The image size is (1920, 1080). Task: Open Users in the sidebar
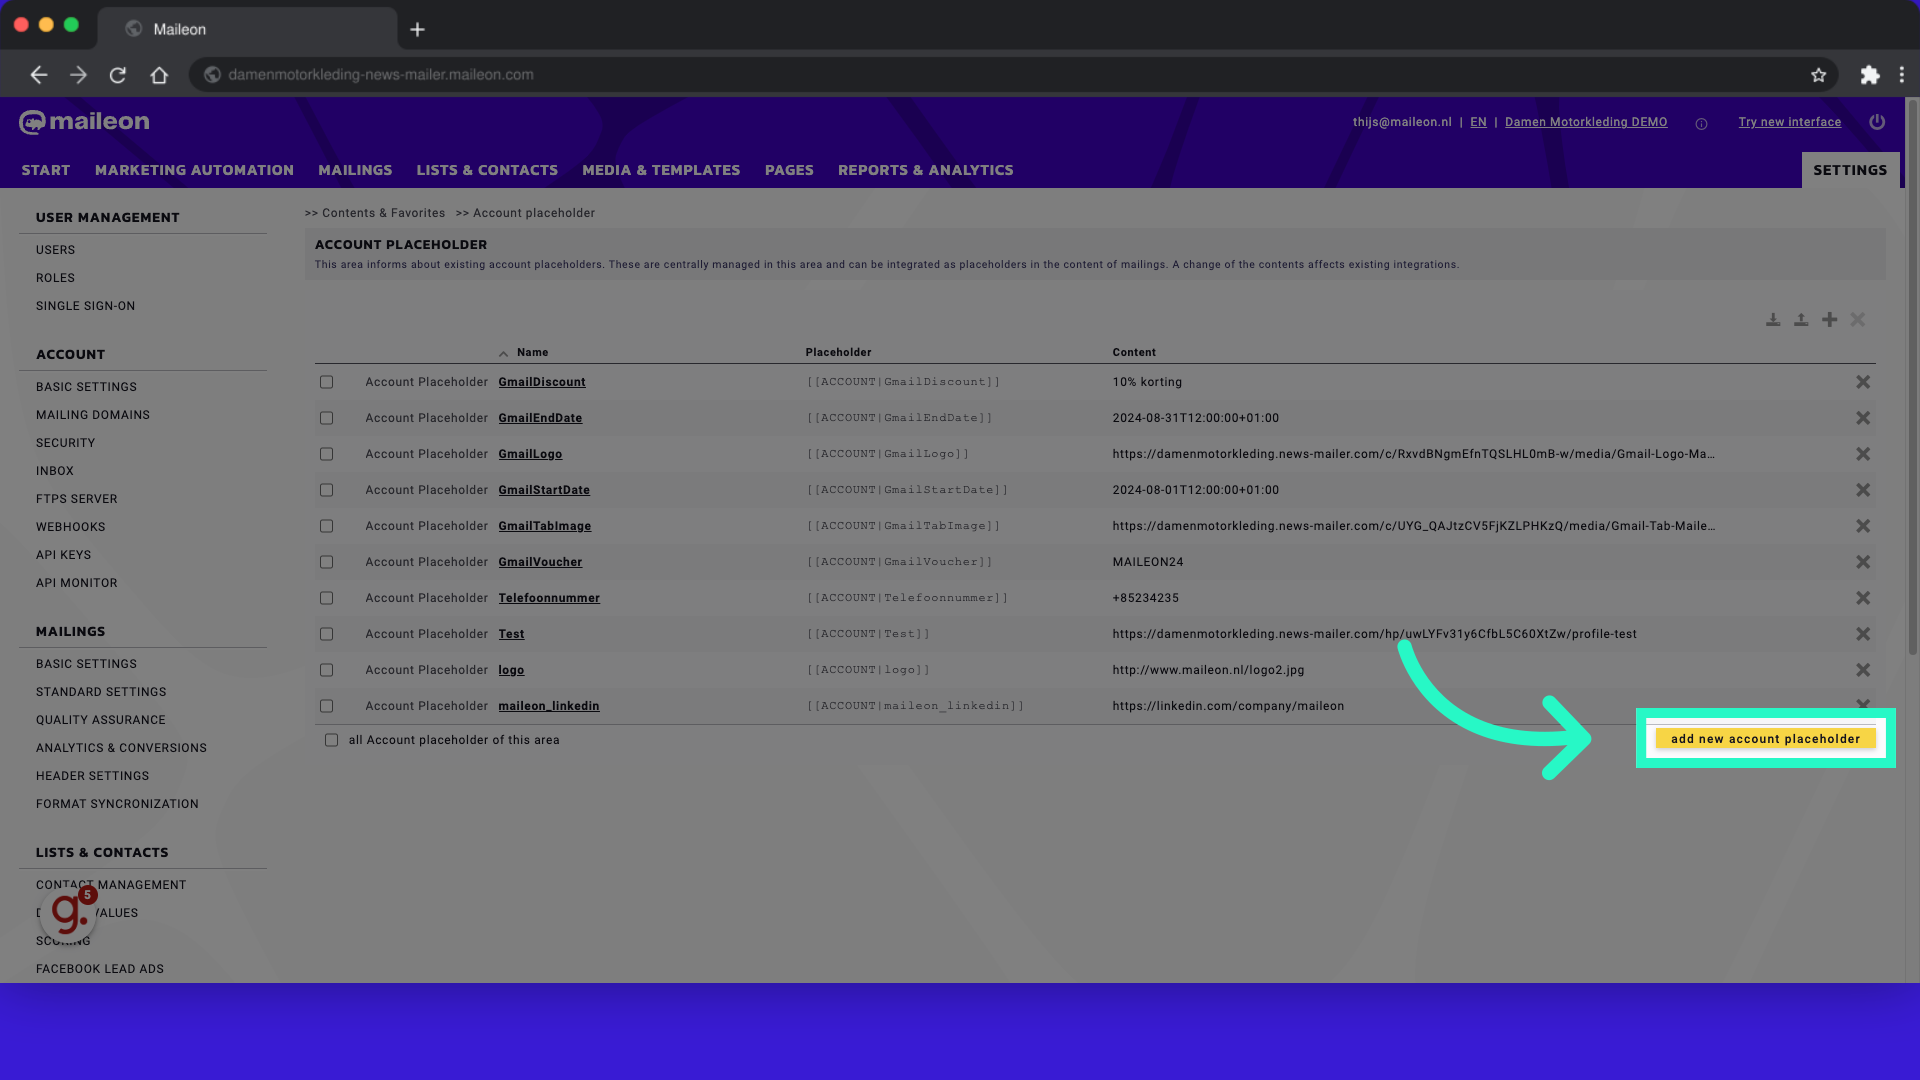coord(55,250)
